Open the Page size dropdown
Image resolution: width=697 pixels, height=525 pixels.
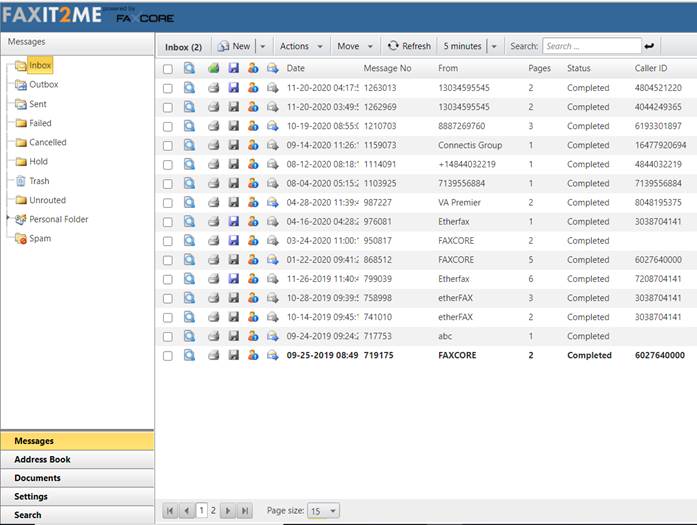pos(323,511)
